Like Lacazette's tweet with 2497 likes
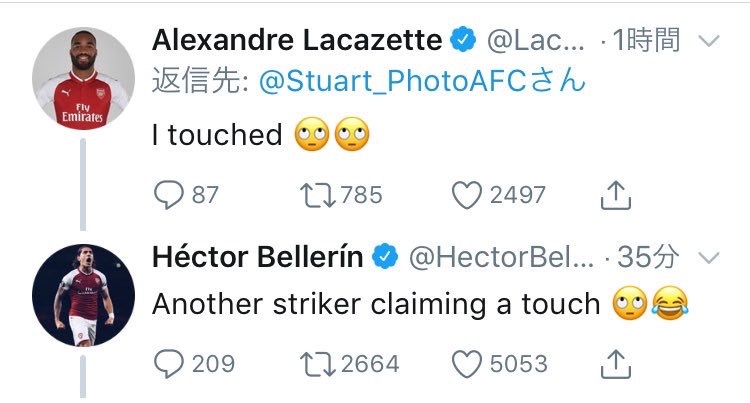The height and width of the screenshot is (403, 750). [465, 195]
